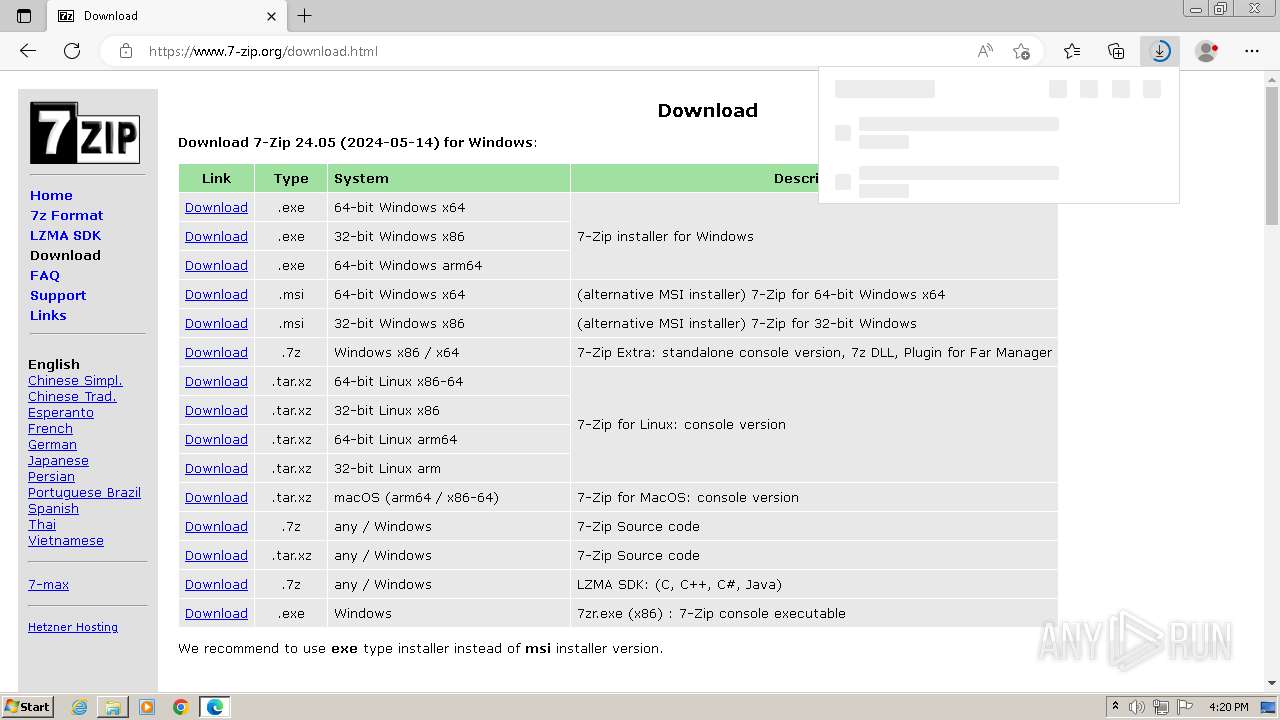Viewport: 1280px width, 720px height.
Task: Open the Hetzner Hosting link
Action: pyautogui.click(x=73, y=627)
